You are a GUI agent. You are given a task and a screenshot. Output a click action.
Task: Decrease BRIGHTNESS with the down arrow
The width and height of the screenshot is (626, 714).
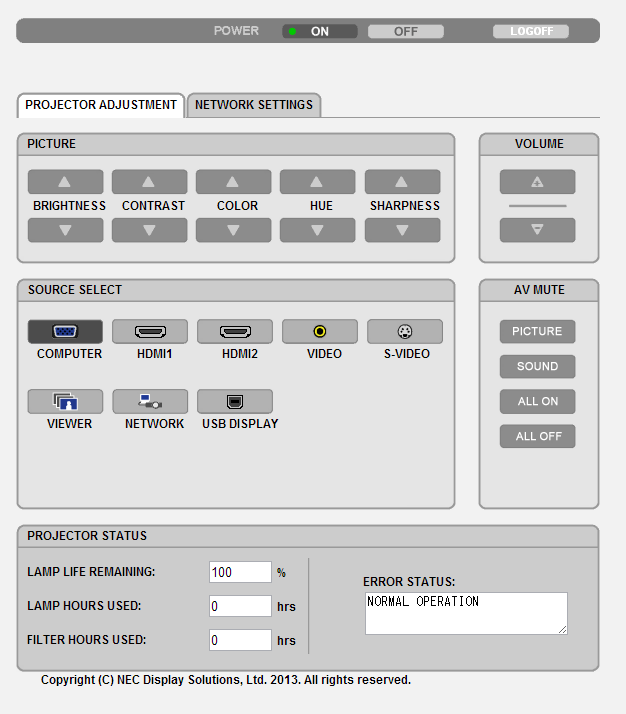(65, 230)
